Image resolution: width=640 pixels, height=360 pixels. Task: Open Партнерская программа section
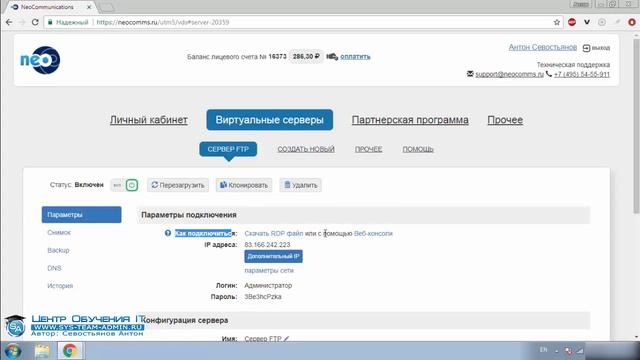point(410,120)
